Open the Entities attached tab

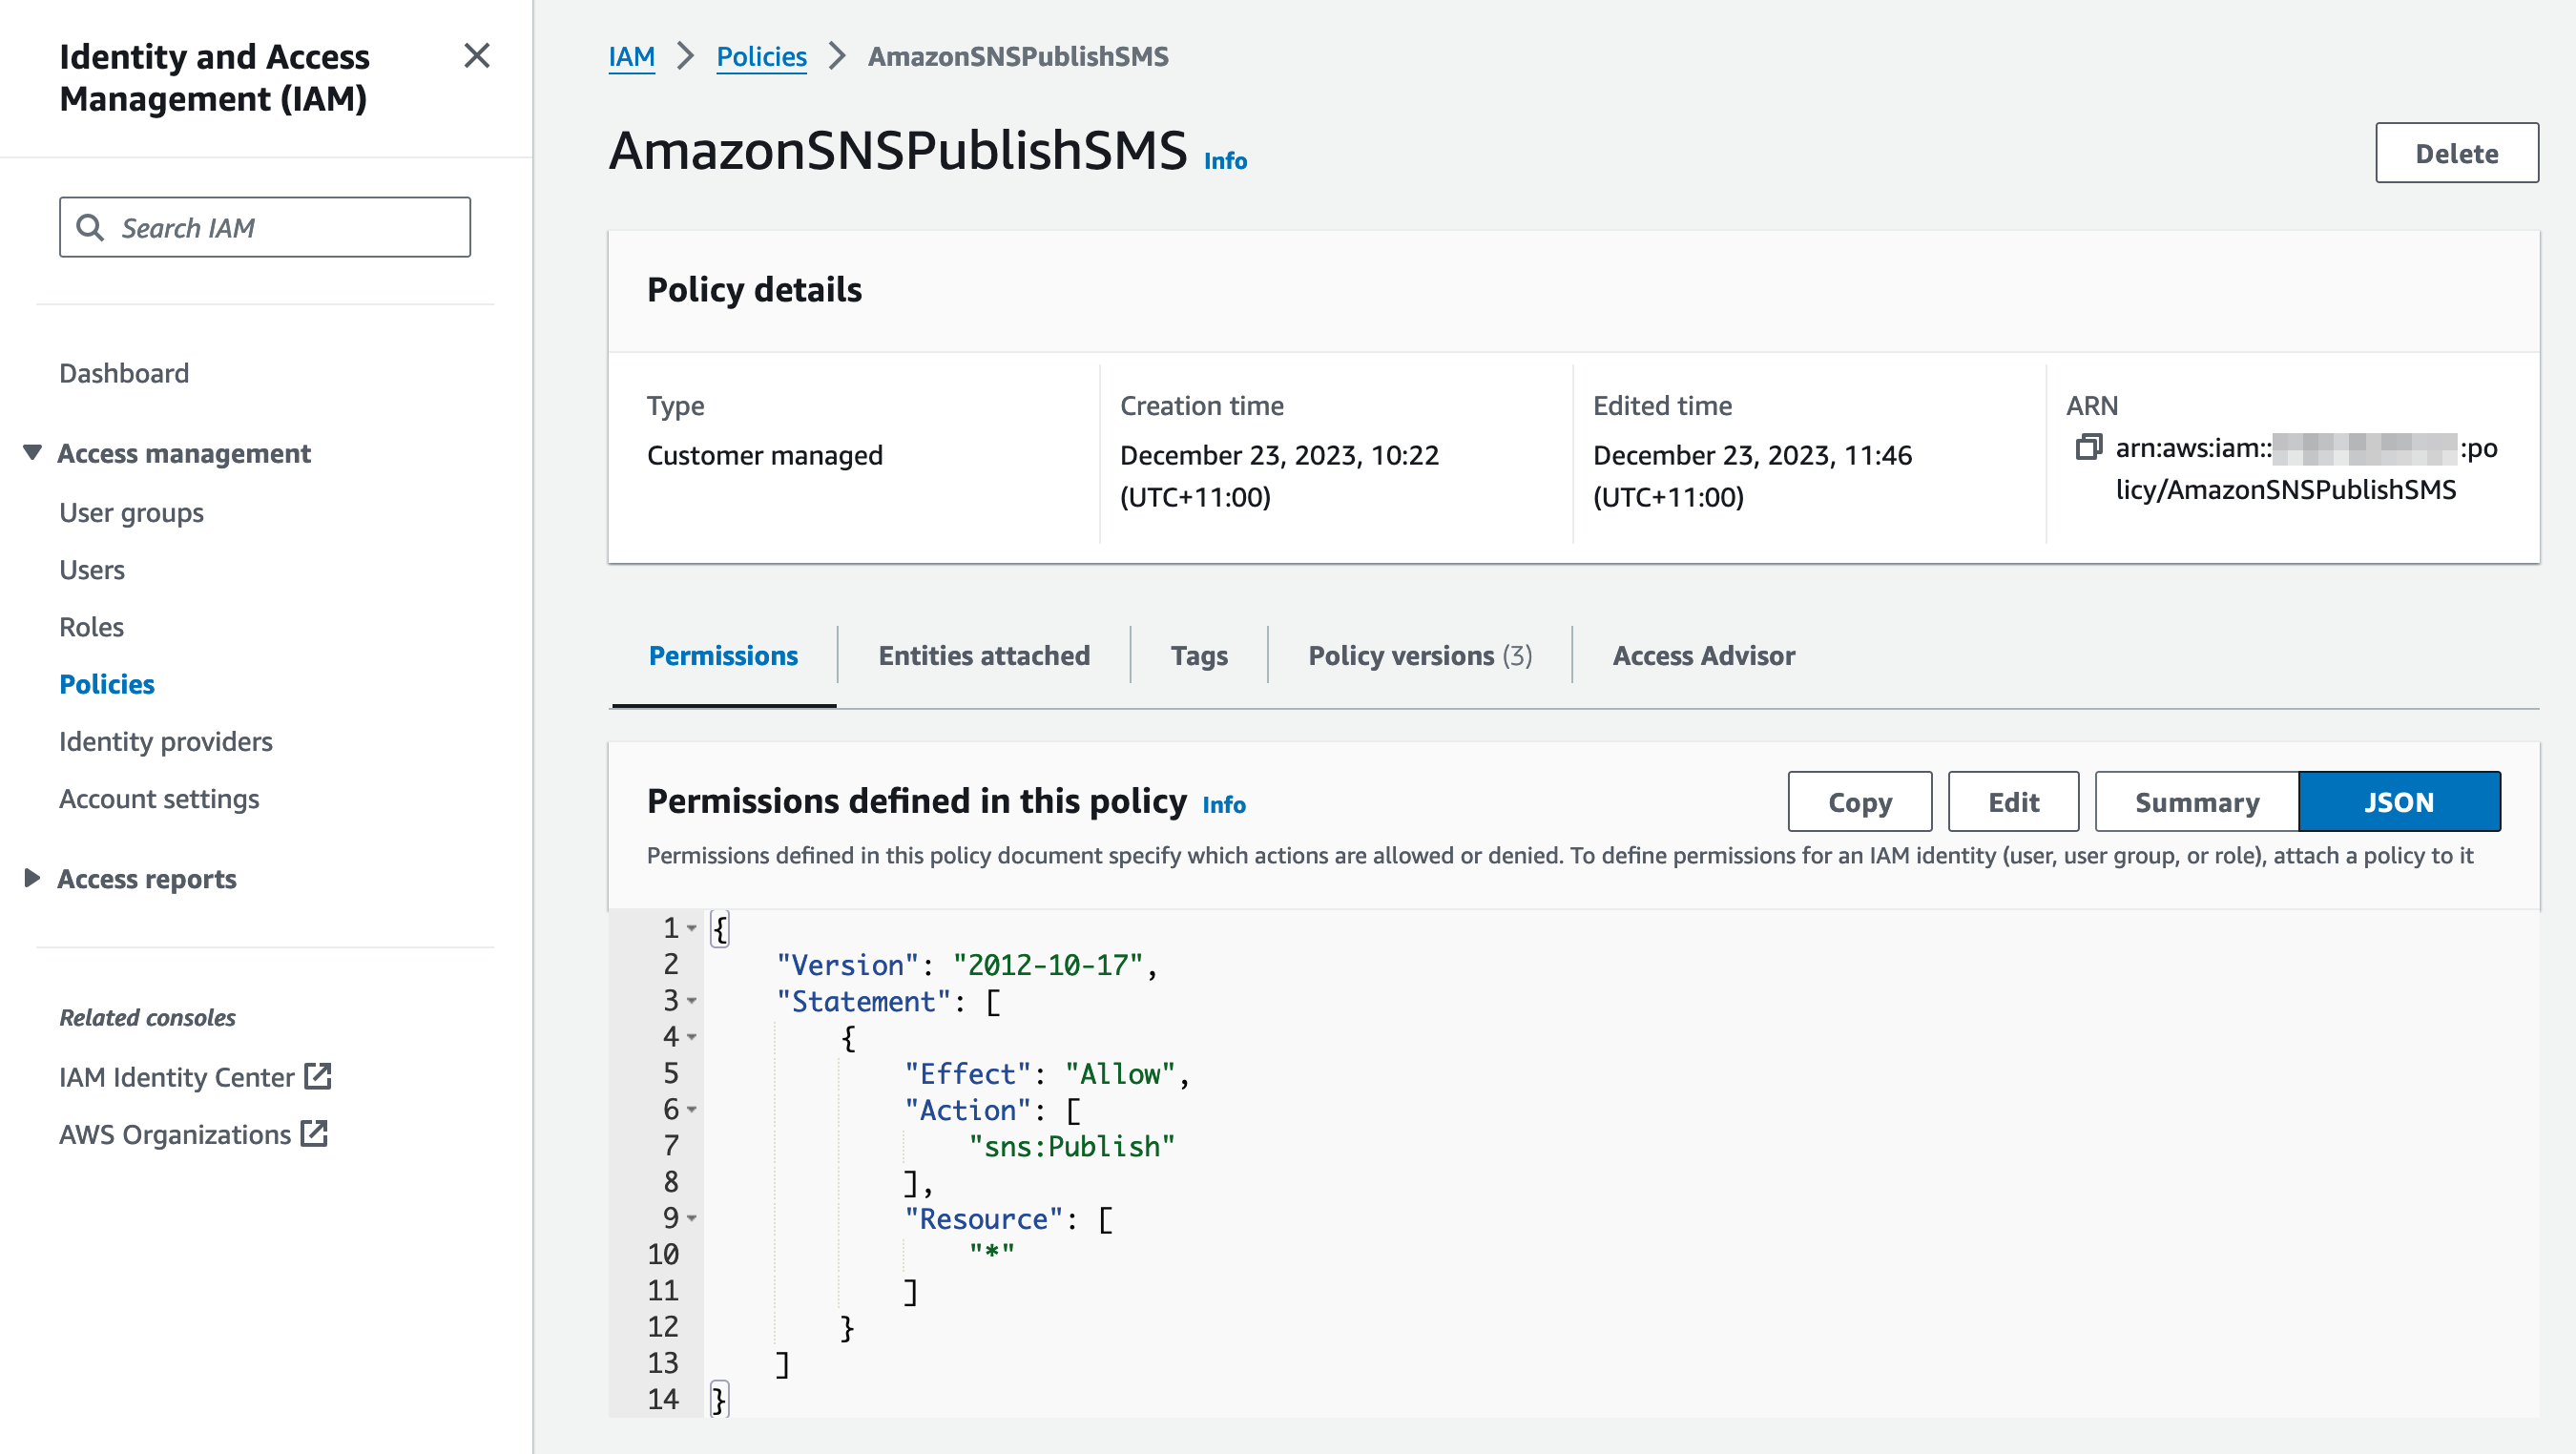(983, 655)
